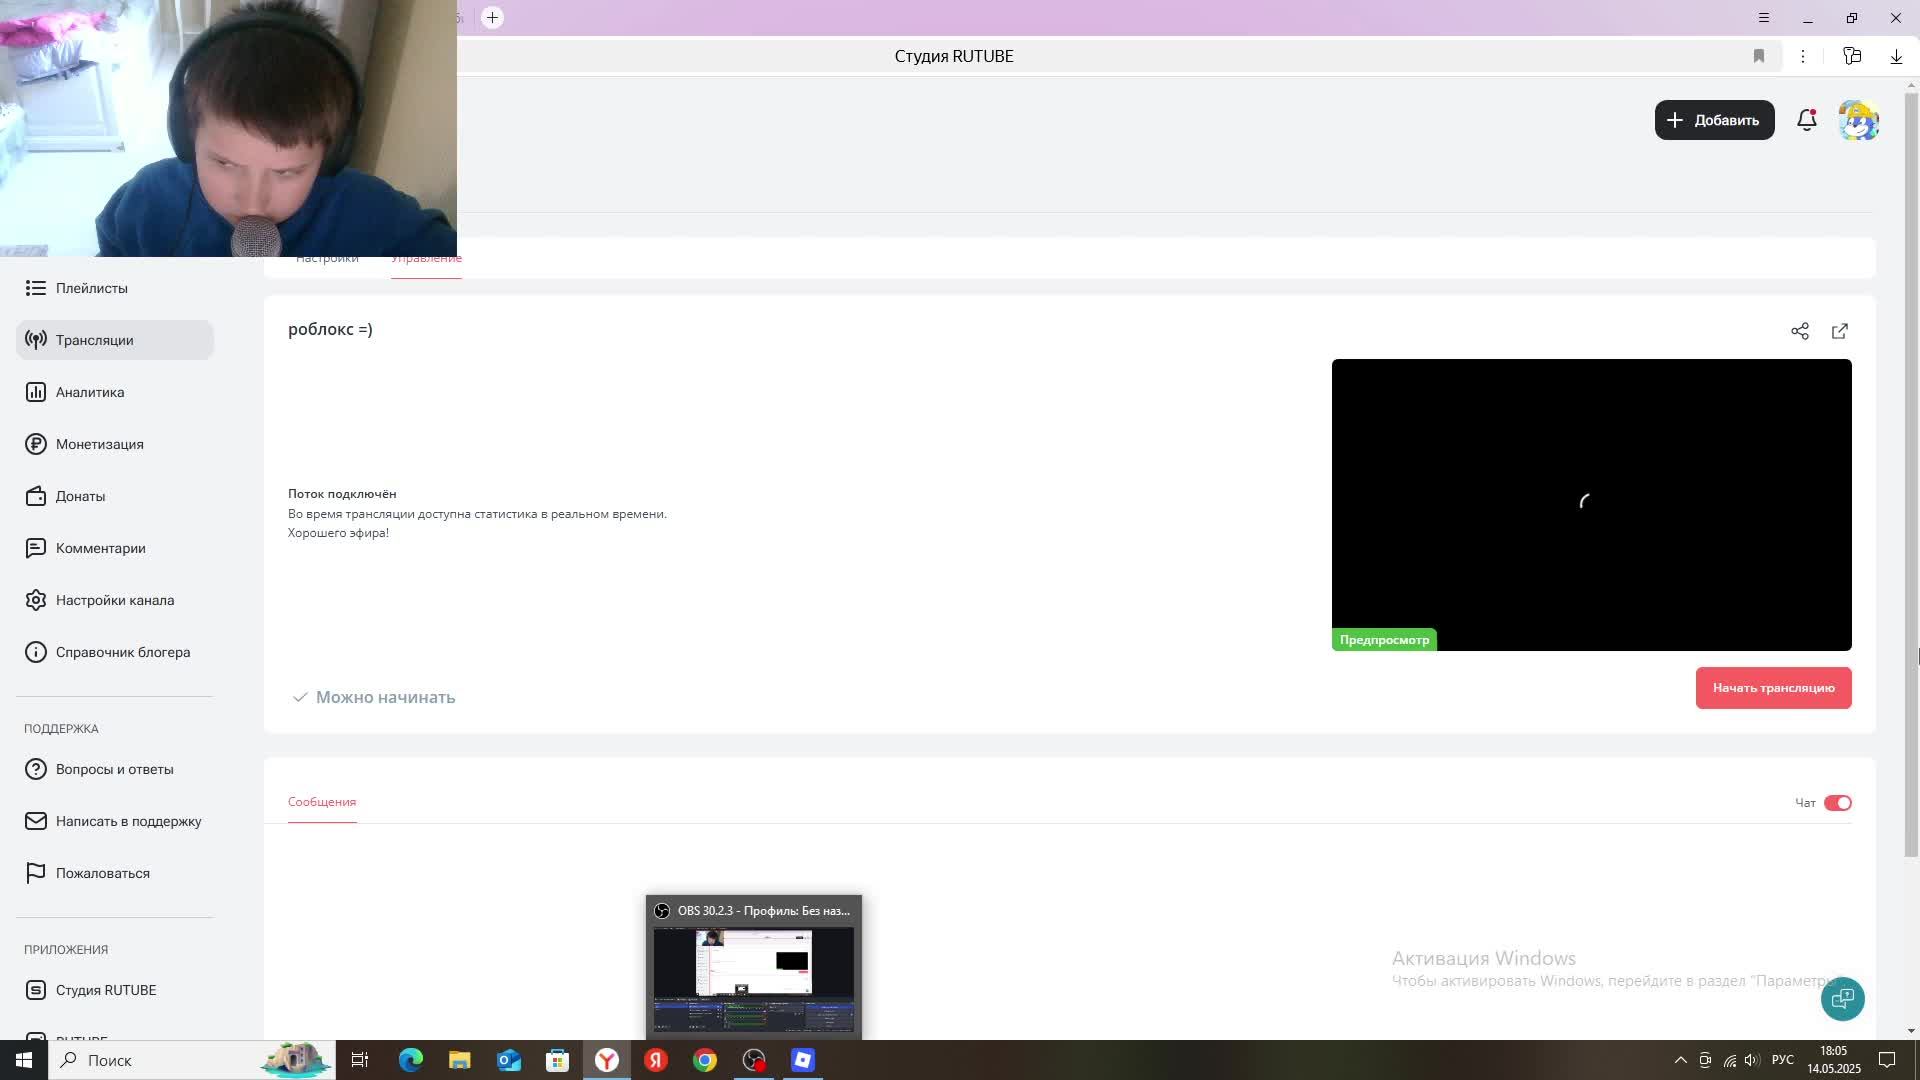Open the browser hamburger menu
Image resolution: width=1920 pixels, height=1080 pixels.
click(1764, 18)
